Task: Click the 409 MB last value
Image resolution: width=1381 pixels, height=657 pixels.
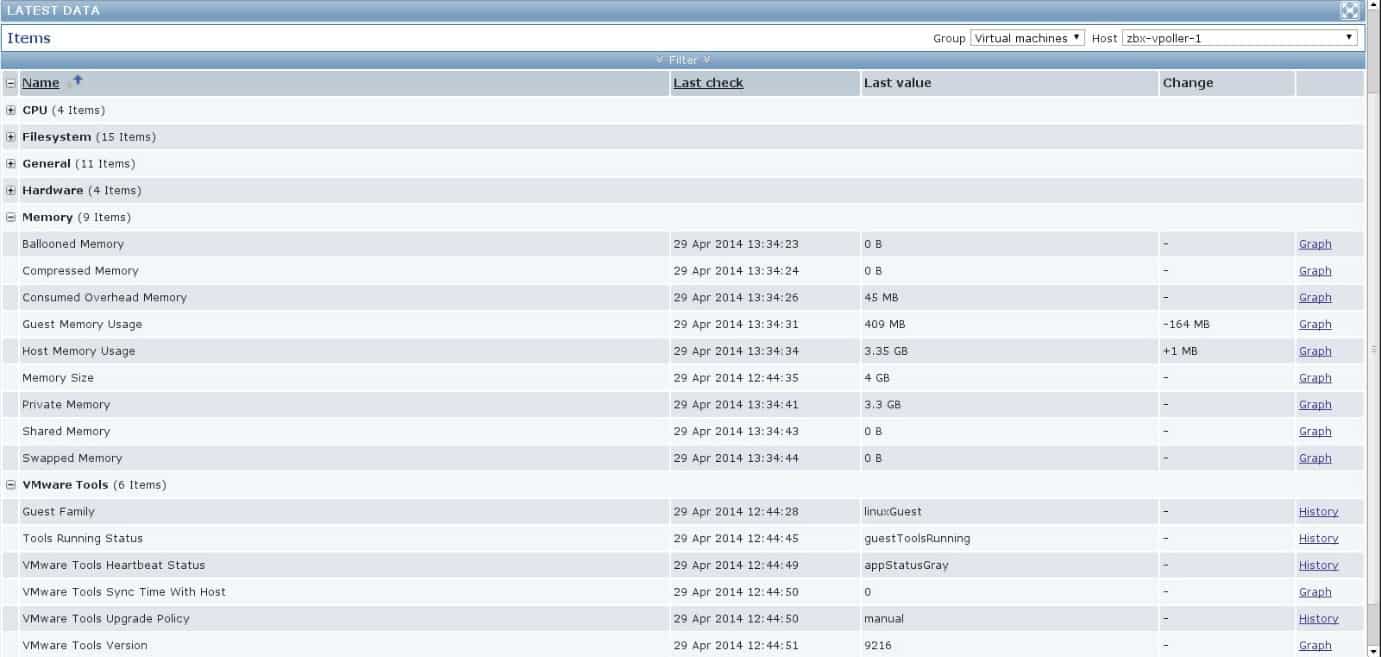Action: pos(885,325)
